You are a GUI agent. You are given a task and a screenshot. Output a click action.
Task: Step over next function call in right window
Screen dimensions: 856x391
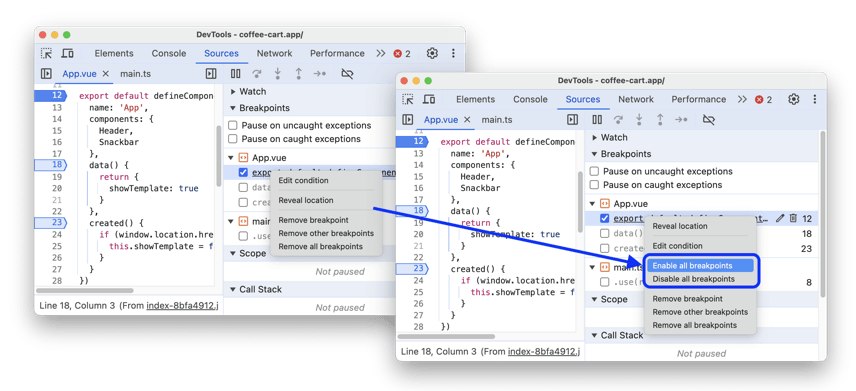(618, 120)
